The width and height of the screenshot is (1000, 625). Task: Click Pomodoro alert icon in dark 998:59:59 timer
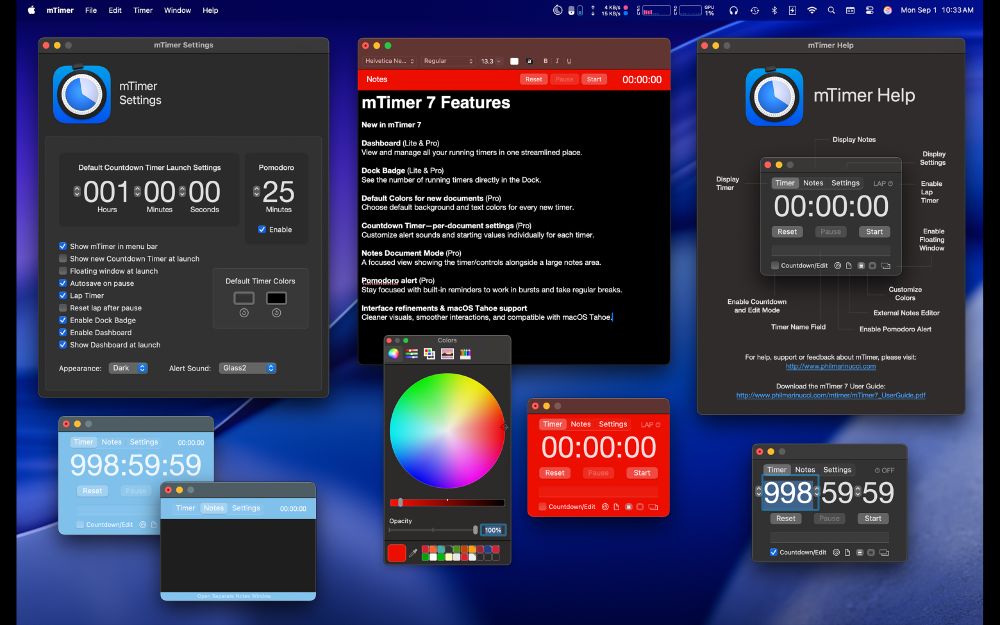tap(836, 552)
